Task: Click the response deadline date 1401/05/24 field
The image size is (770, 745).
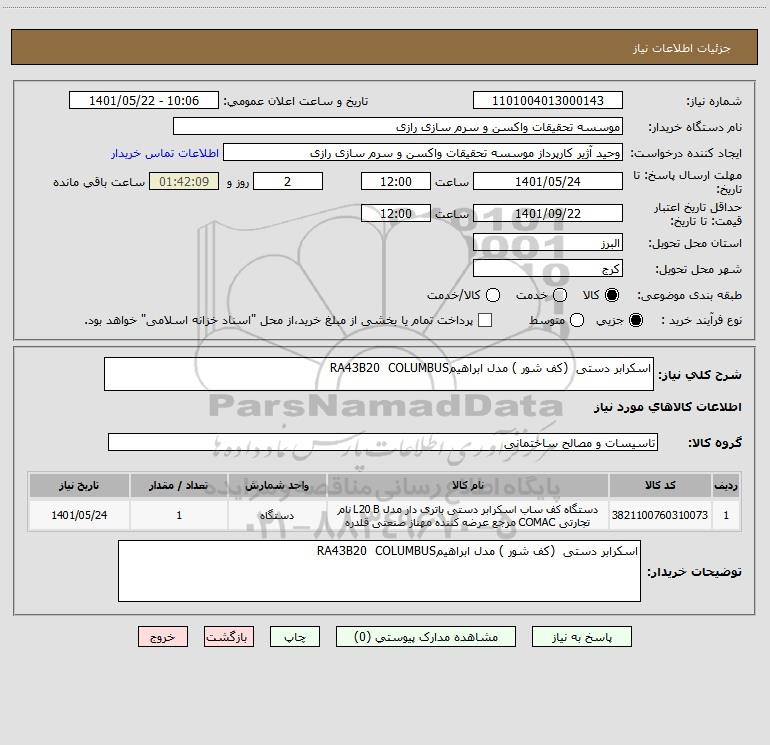Action: pos(548,181)
